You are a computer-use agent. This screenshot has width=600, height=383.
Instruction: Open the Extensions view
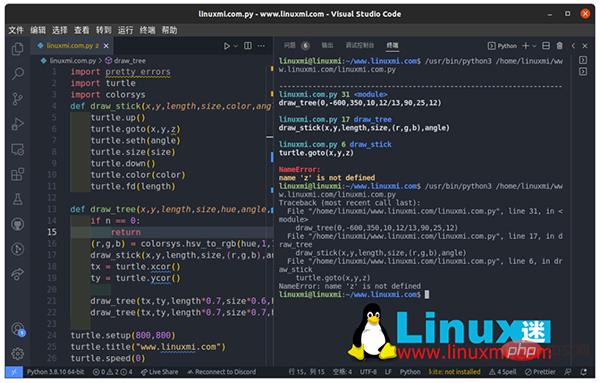(18, 174)
